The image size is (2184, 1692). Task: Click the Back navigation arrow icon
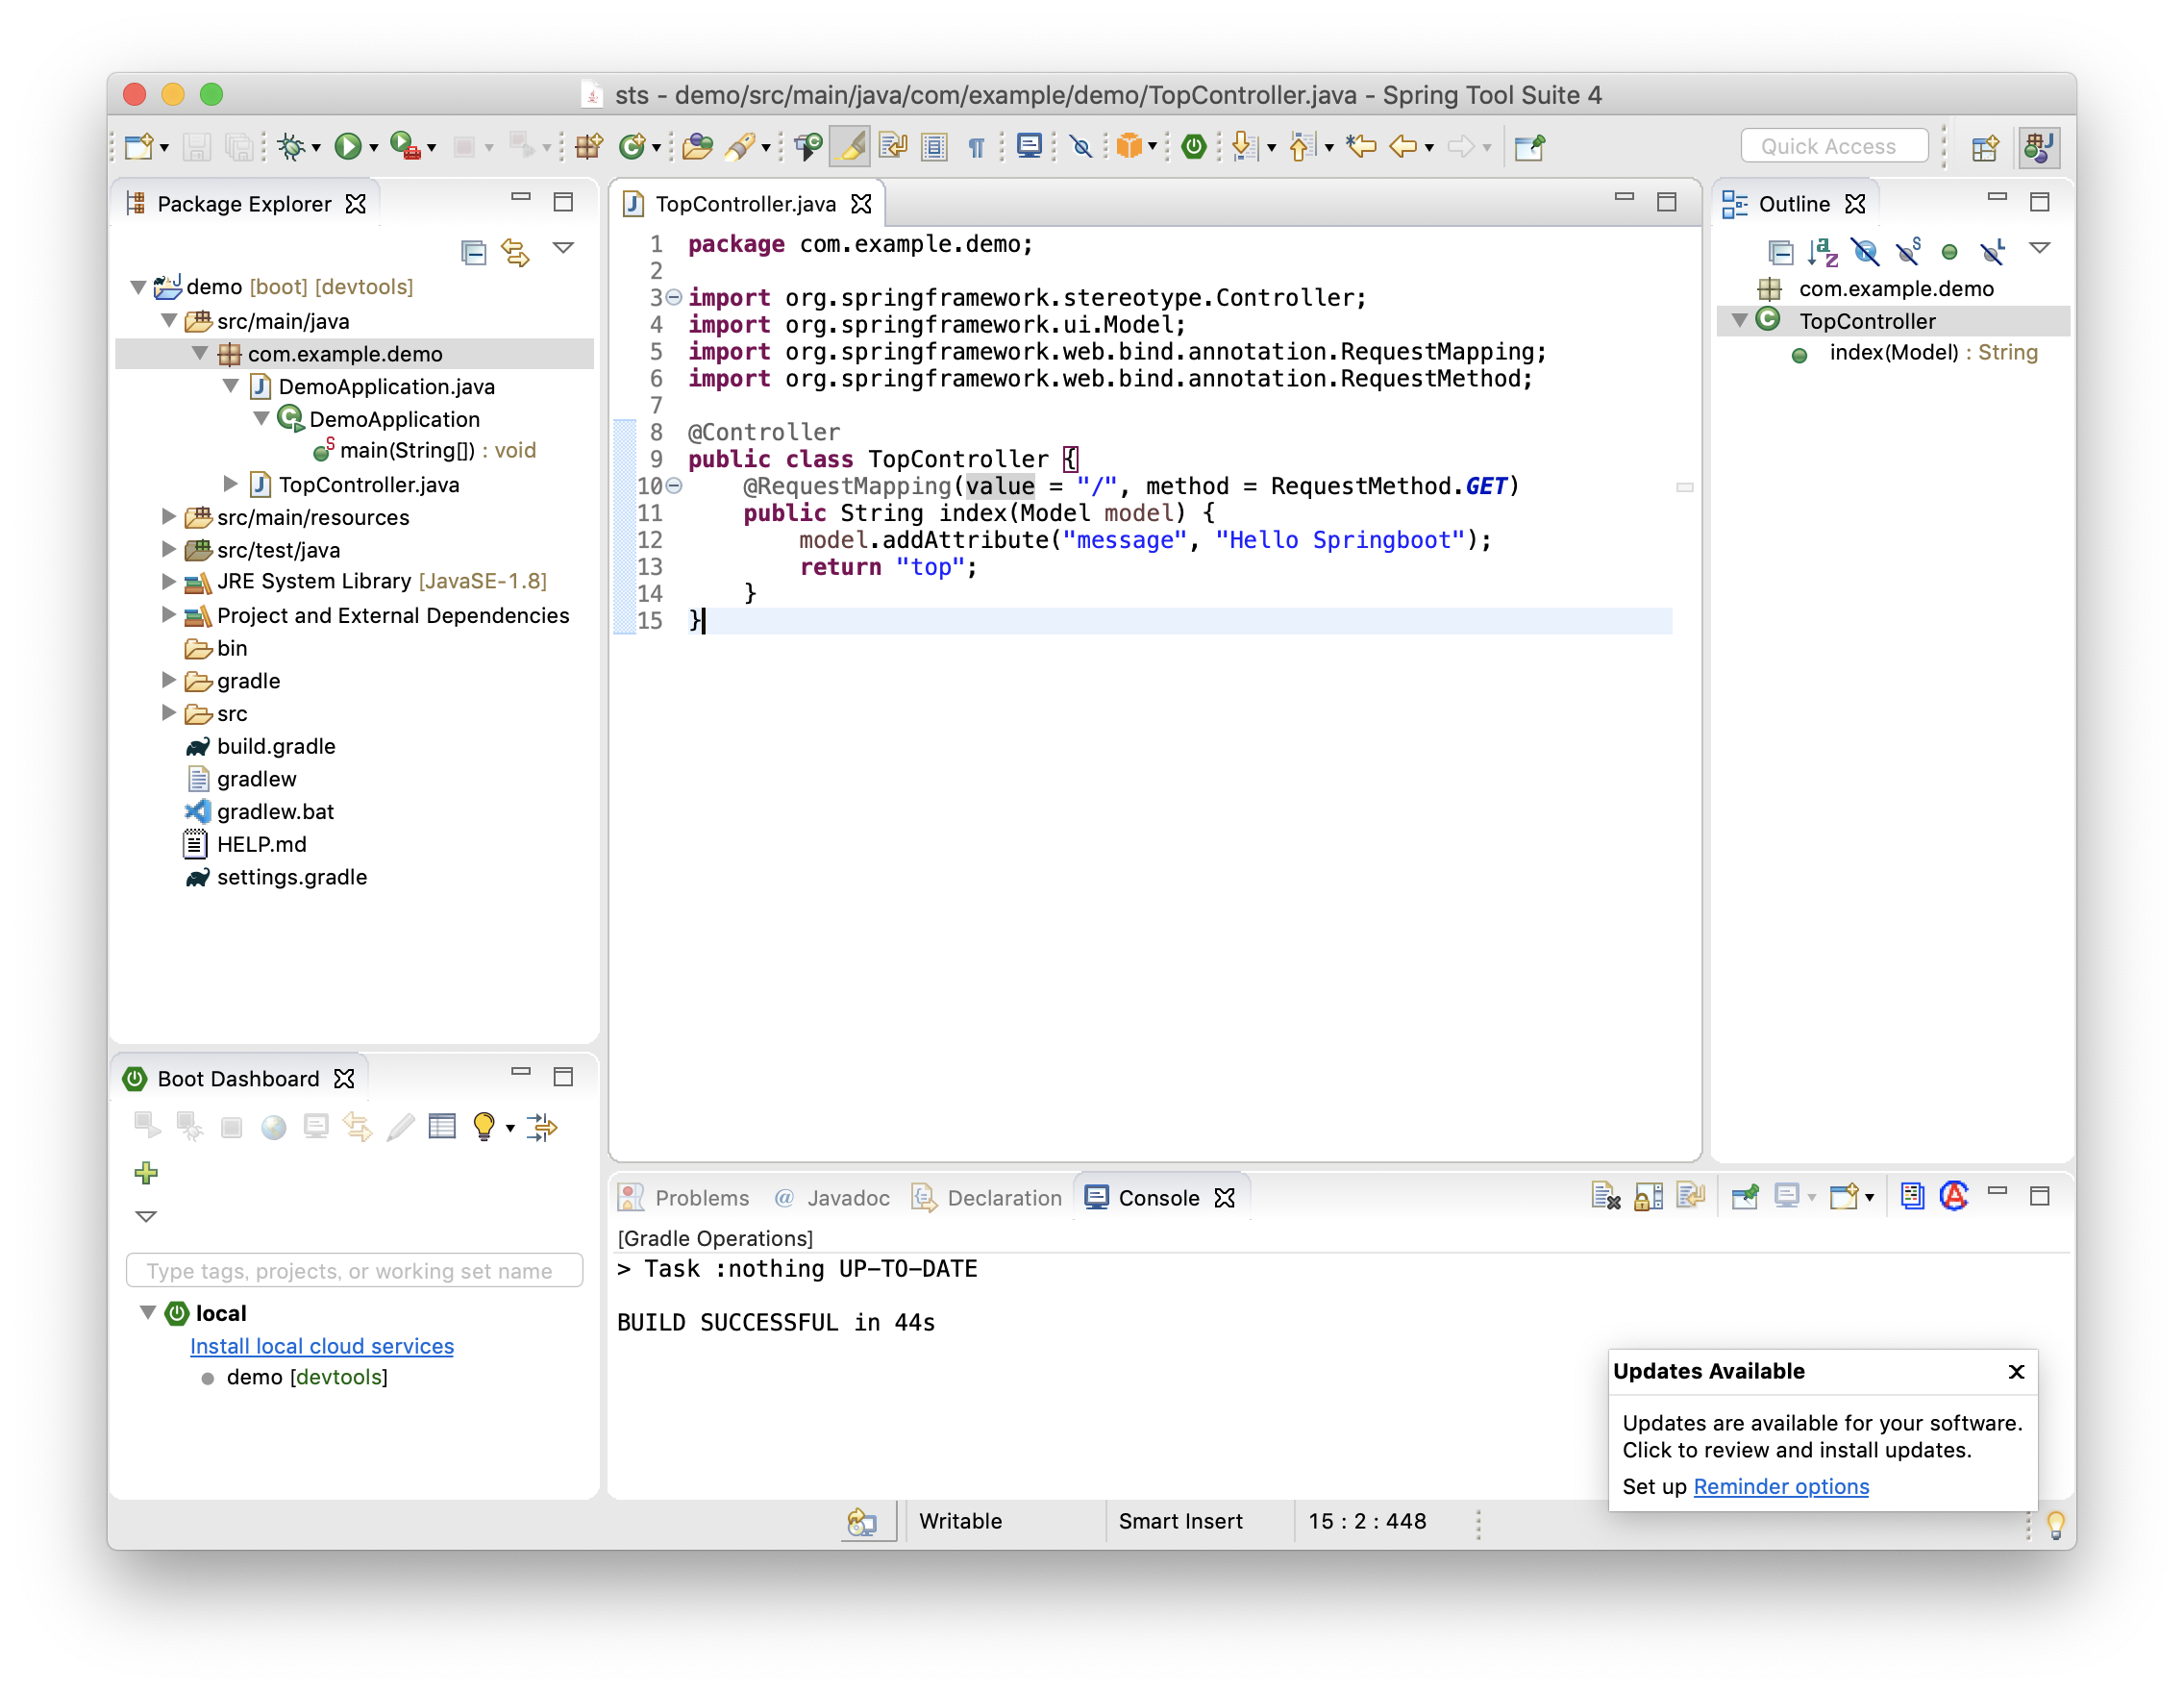pyautogui.click(x=1404, y=147)
